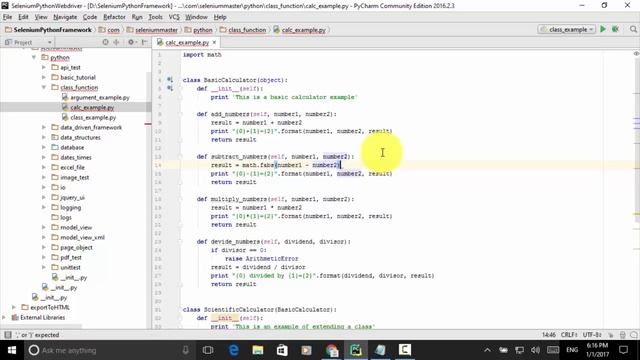Expand the data_driven_framework folder
Screen dimensions: 640x360
pyautogui.click(x=44, y=127)
